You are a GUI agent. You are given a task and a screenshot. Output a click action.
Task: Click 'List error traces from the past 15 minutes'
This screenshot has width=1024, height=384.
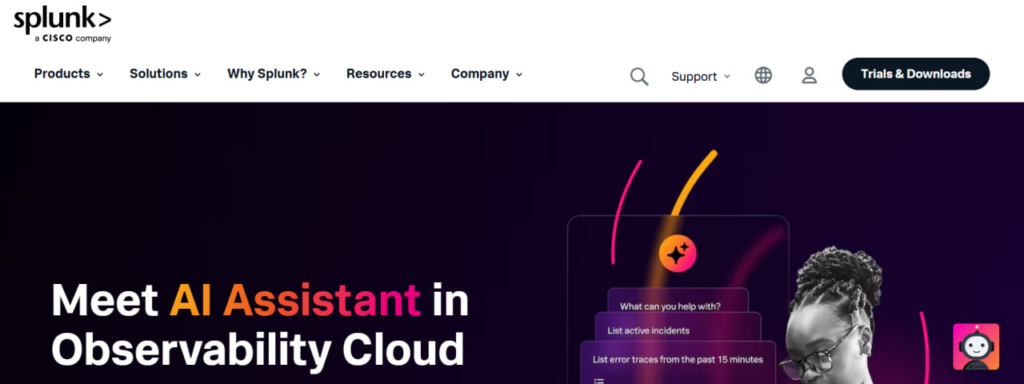tap(678, 359)
